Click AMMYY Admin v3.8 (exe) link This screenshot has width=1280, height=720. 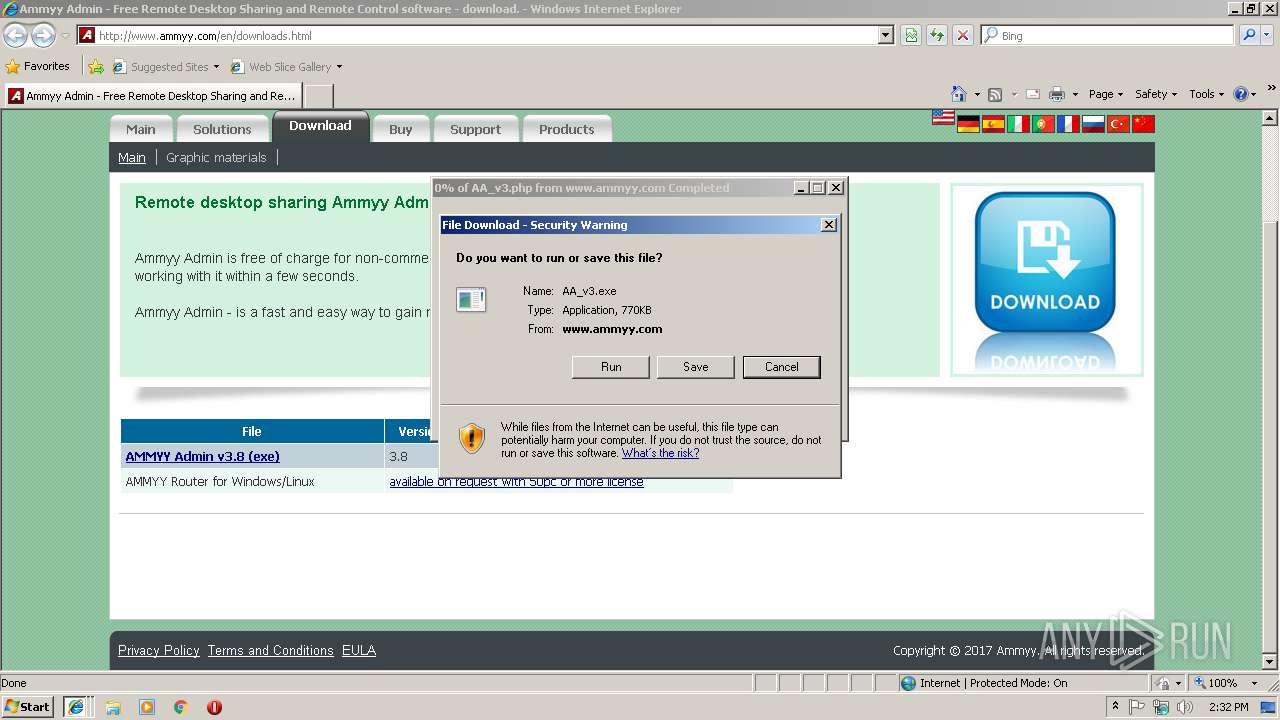(x=203, y=456)
